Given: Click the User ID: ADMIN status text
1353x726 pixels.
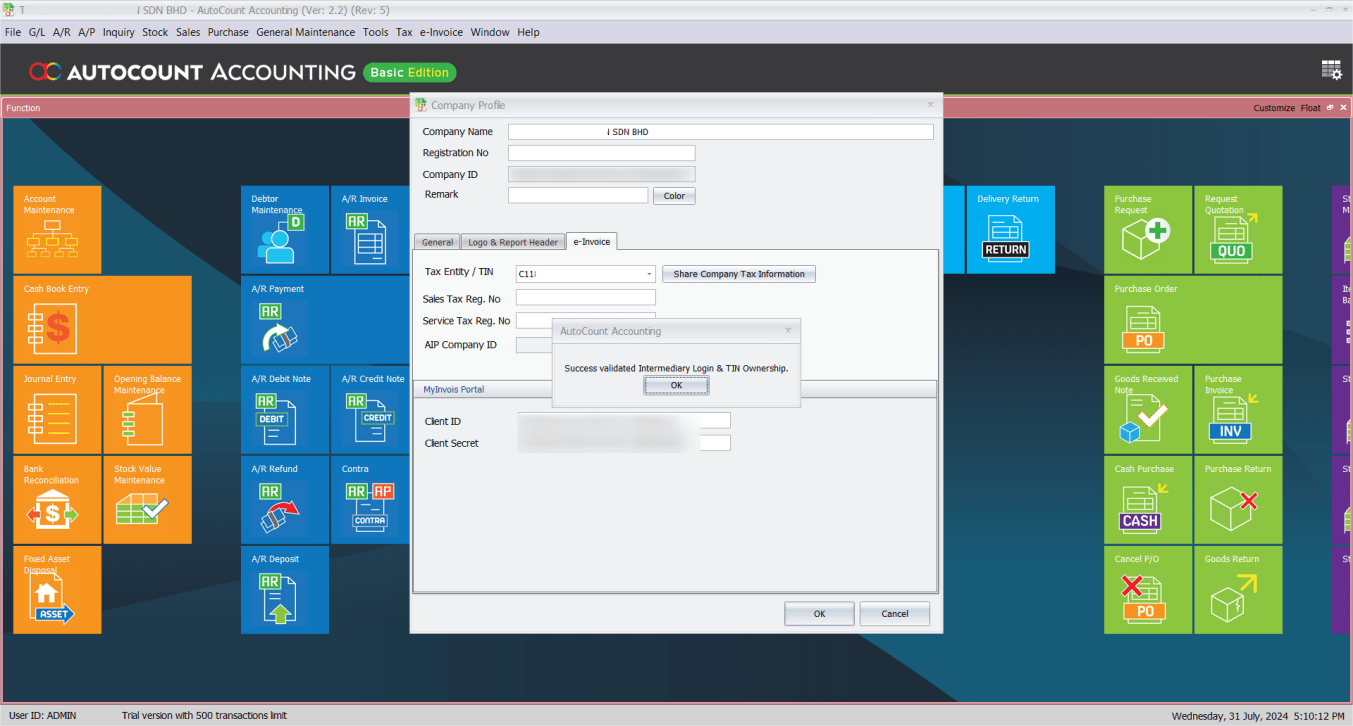Looking at the screenshot, I should (41, 716).
